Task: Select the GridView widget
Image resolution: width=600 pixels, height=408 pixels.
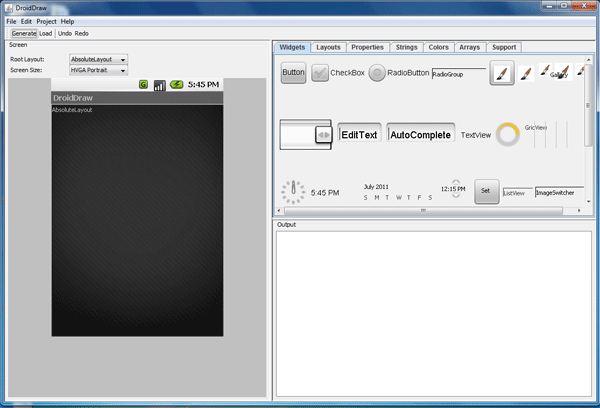Action: 546,134
